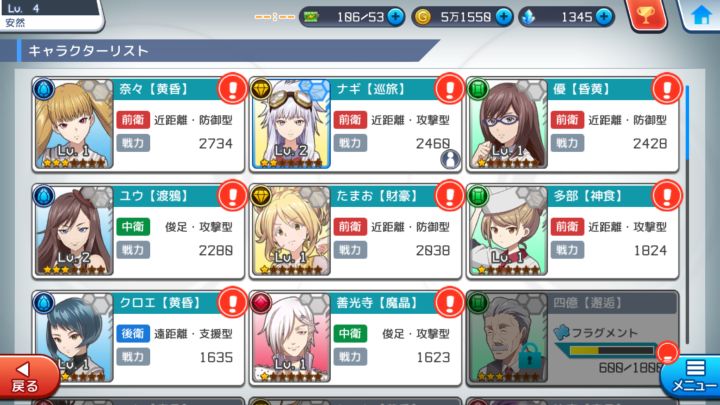This screenshot has height=405, width=720.
Task: Click the gold coin currency icon
Action: point(422,17)
